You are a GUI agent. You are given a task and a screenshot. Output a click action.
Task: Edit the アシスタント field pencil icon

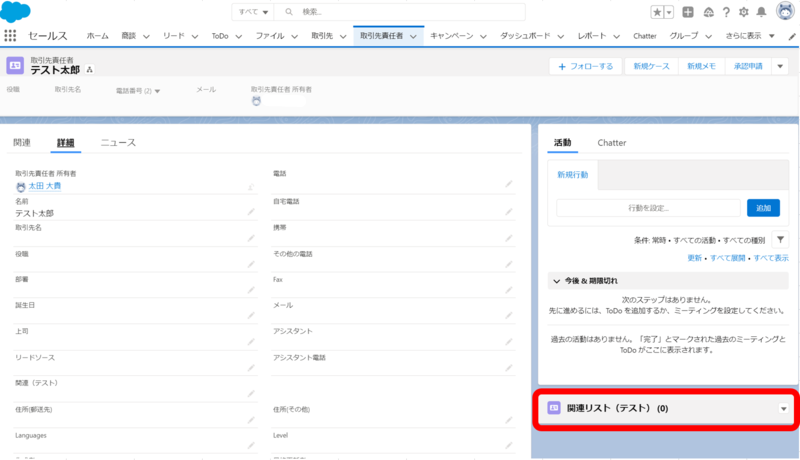[x=509, y=342]
